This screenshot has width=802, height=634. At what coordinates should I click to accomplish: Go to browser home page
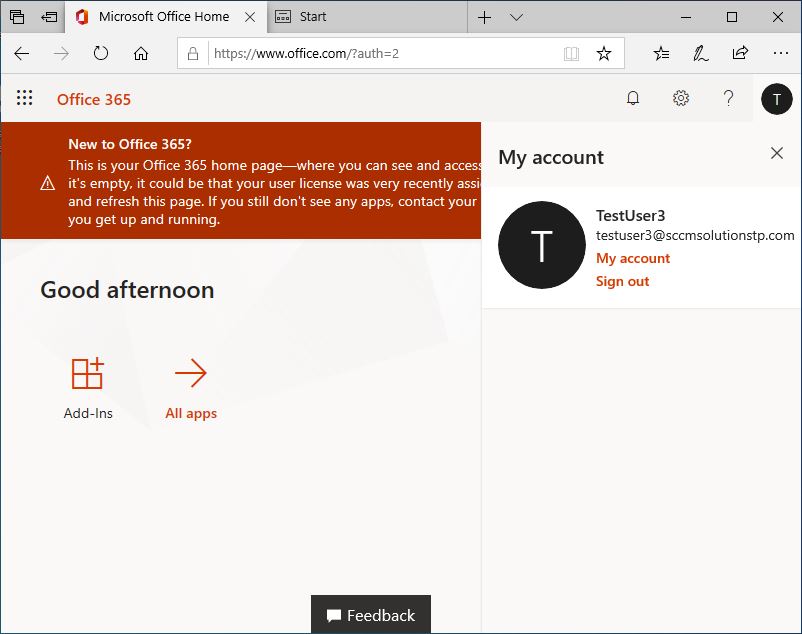pos(141,54)
